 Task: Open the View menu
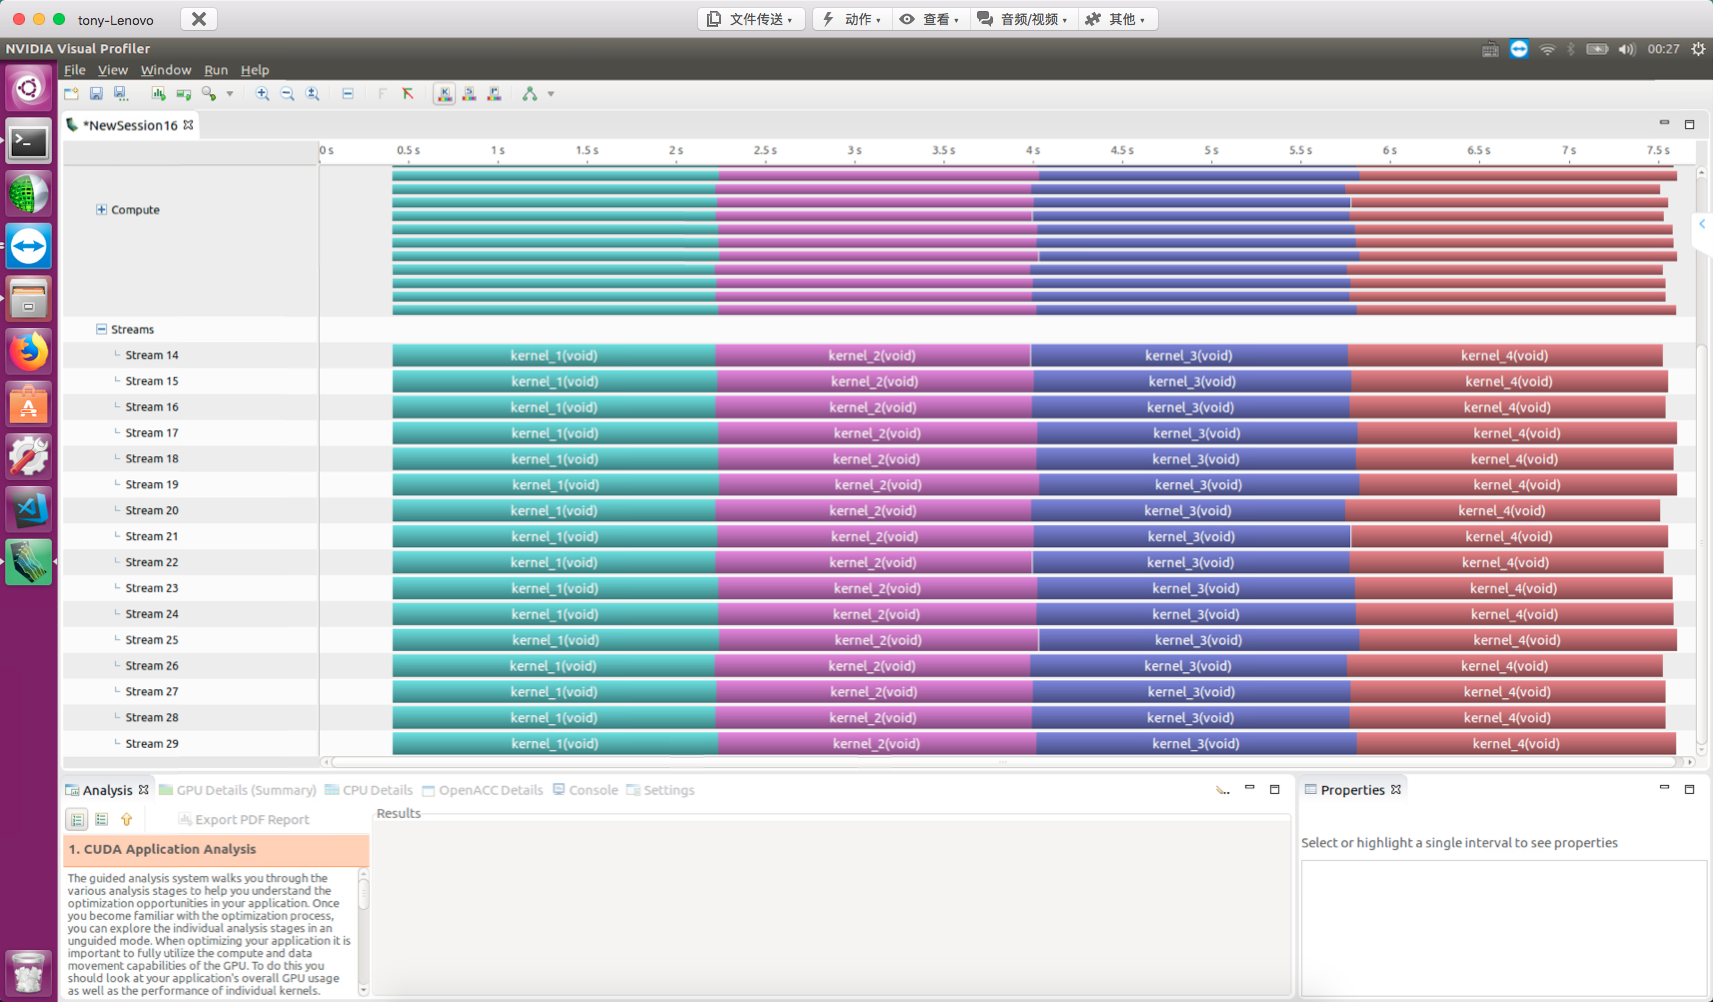pyautogui.click(x=113, y=70)
